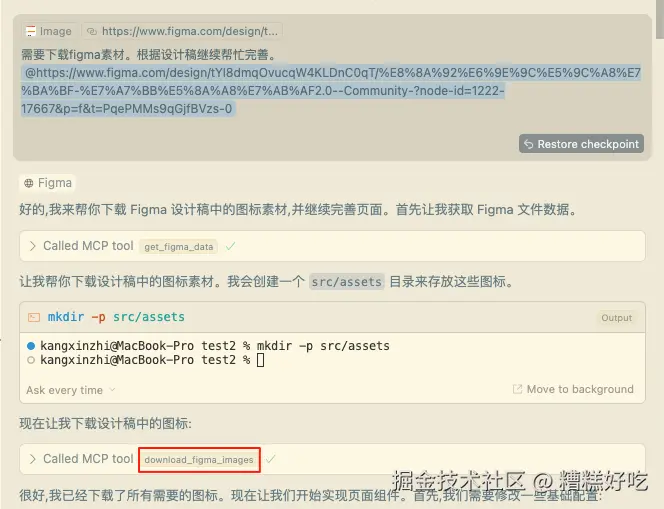Click the checkmark after download_figma_images
This screenshot has height=509, width=664.
coord(271,459)
